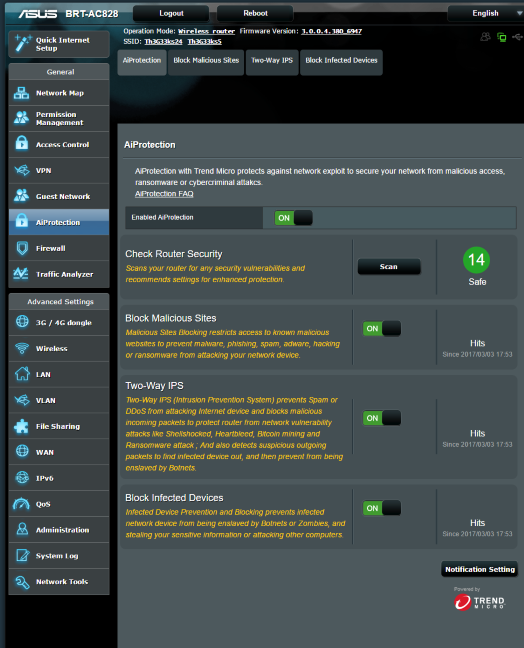Viewport: 524px width, 648px height.
Task: Open the Traffic Analyzer menu item
Action: 59,274
